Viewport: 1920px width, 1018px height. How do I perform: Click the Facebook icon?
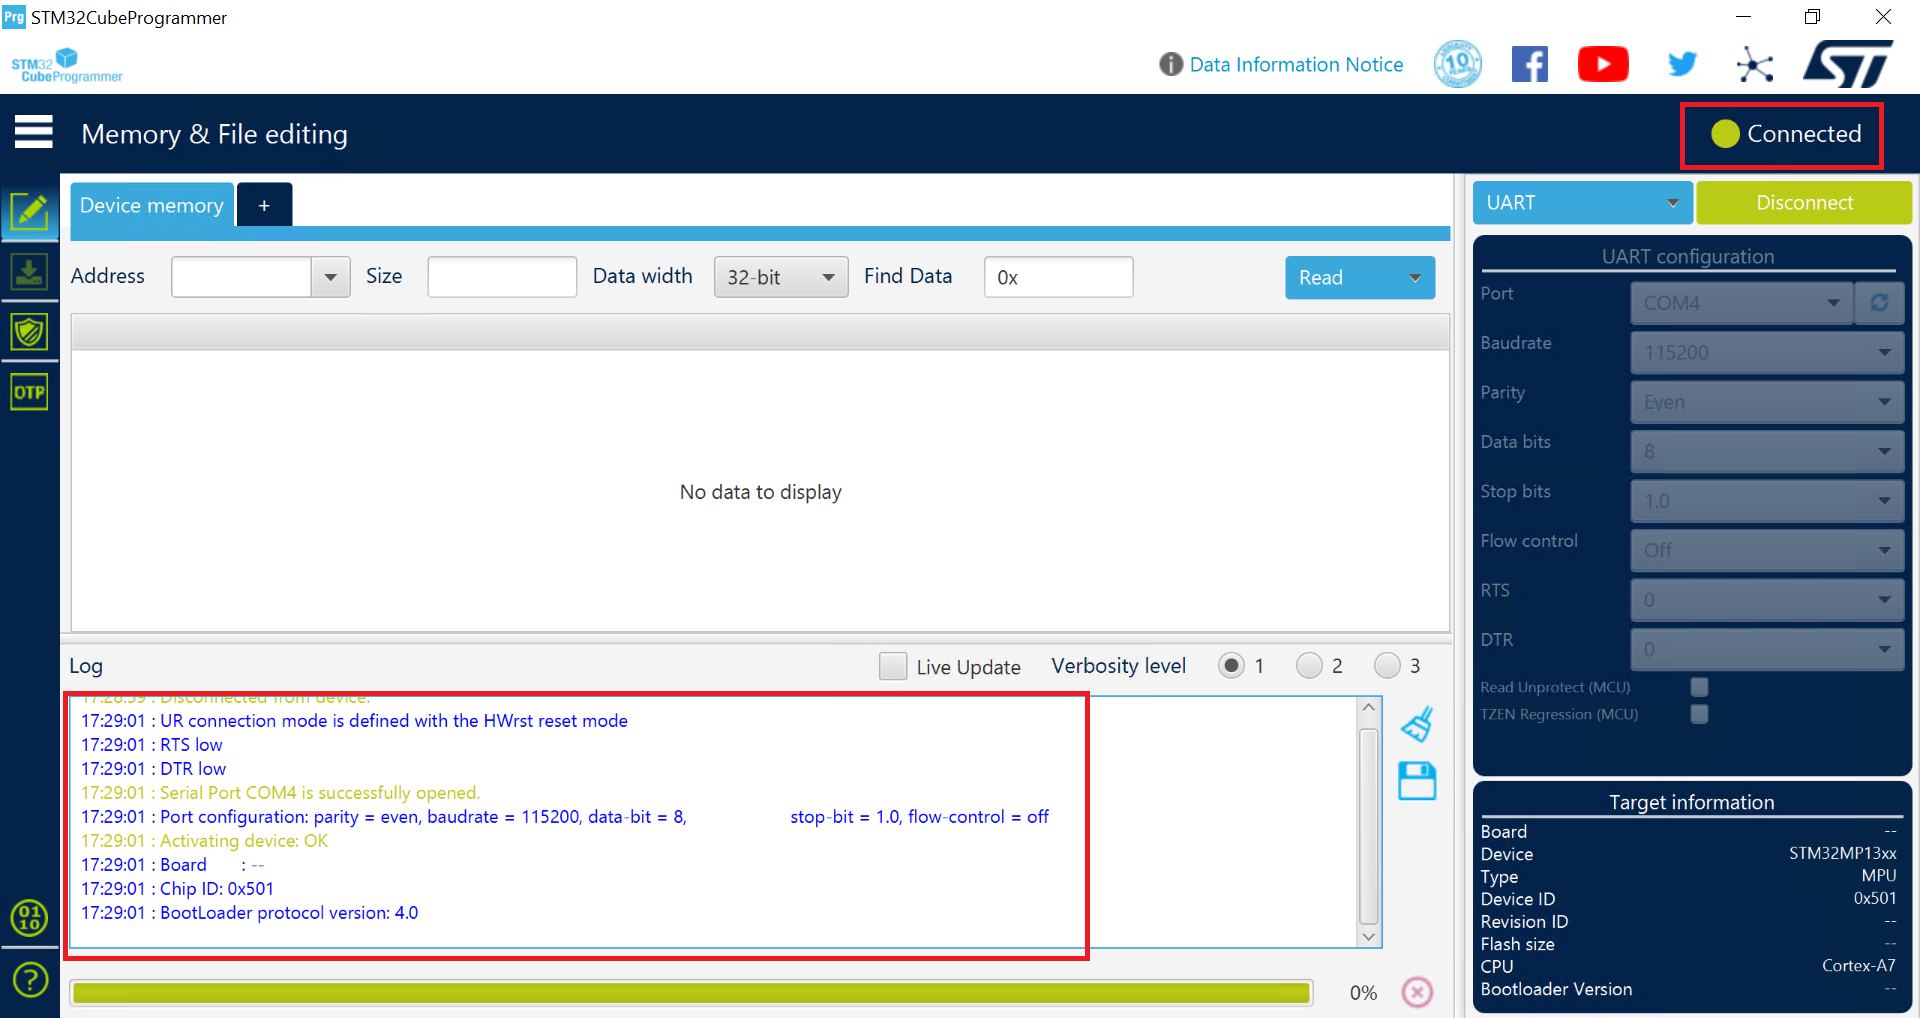click(x=1529, y=65)
